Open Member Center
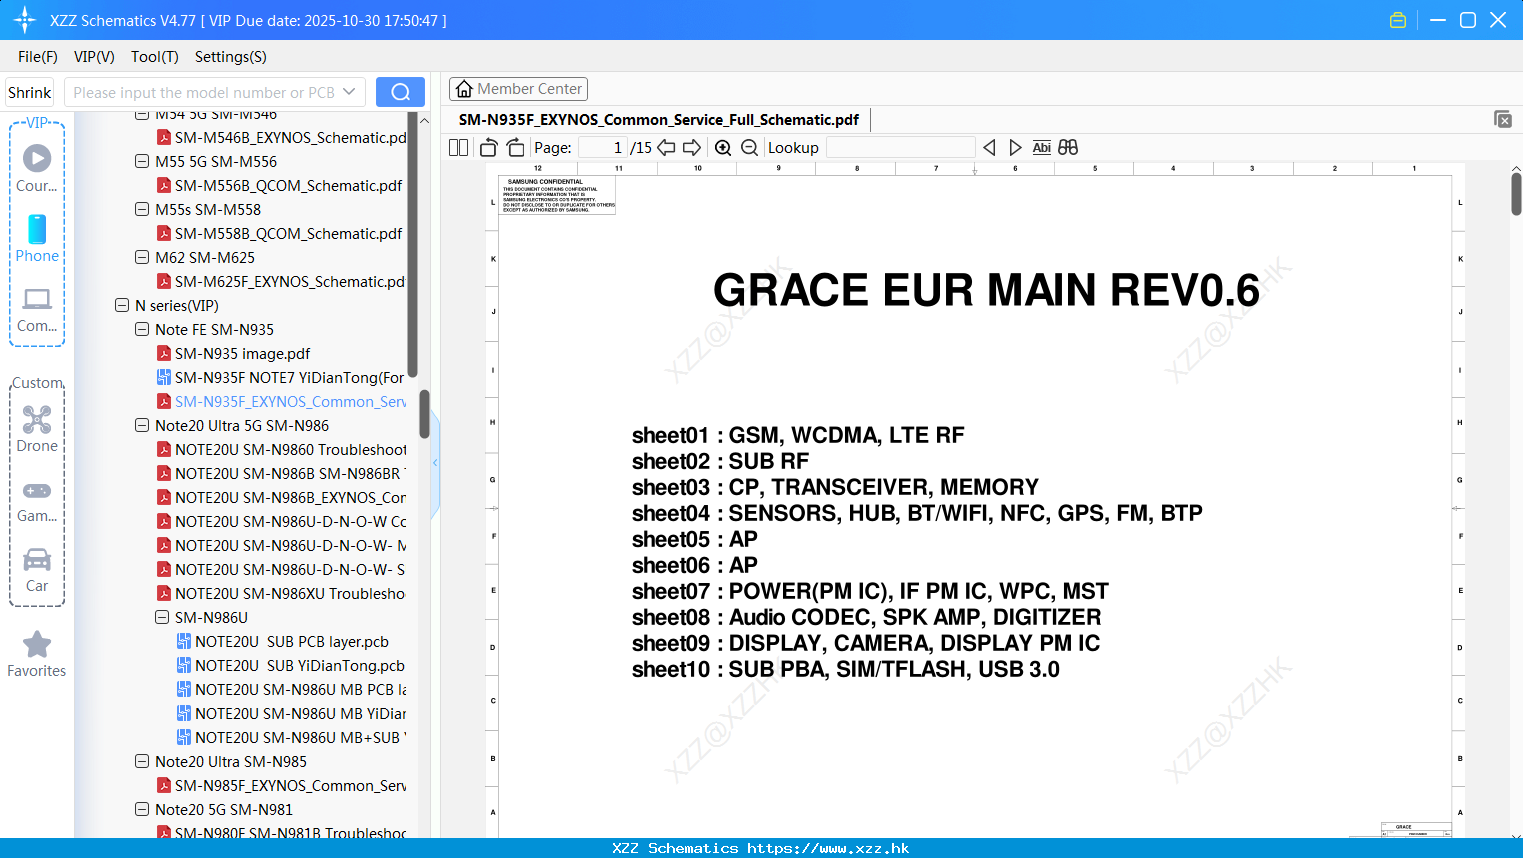The image size is (1523, 858). tap(518, 89)
